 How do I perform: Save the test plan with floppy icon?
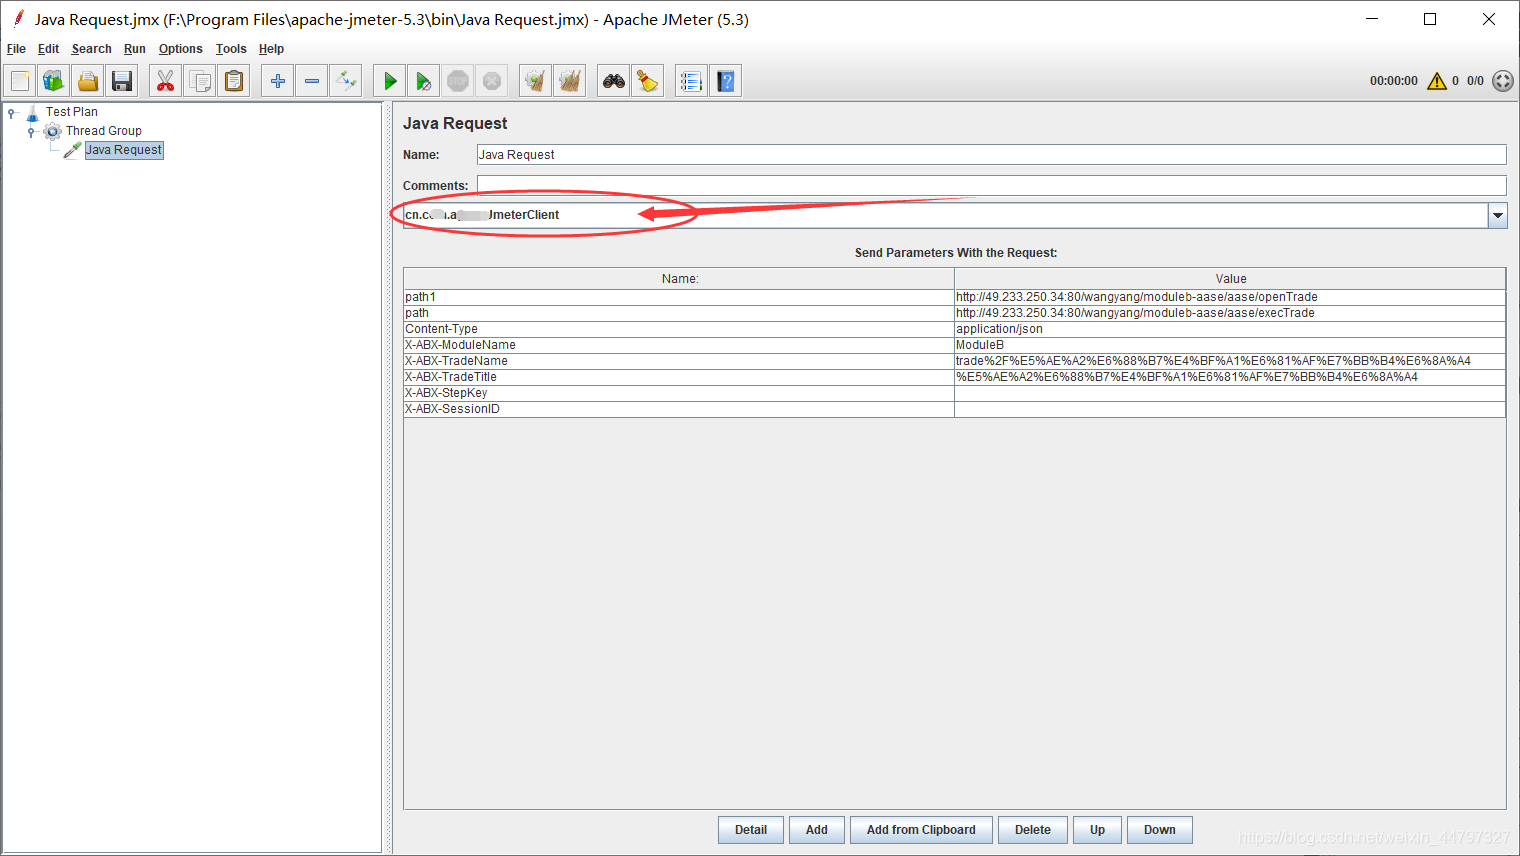[122, 81]
